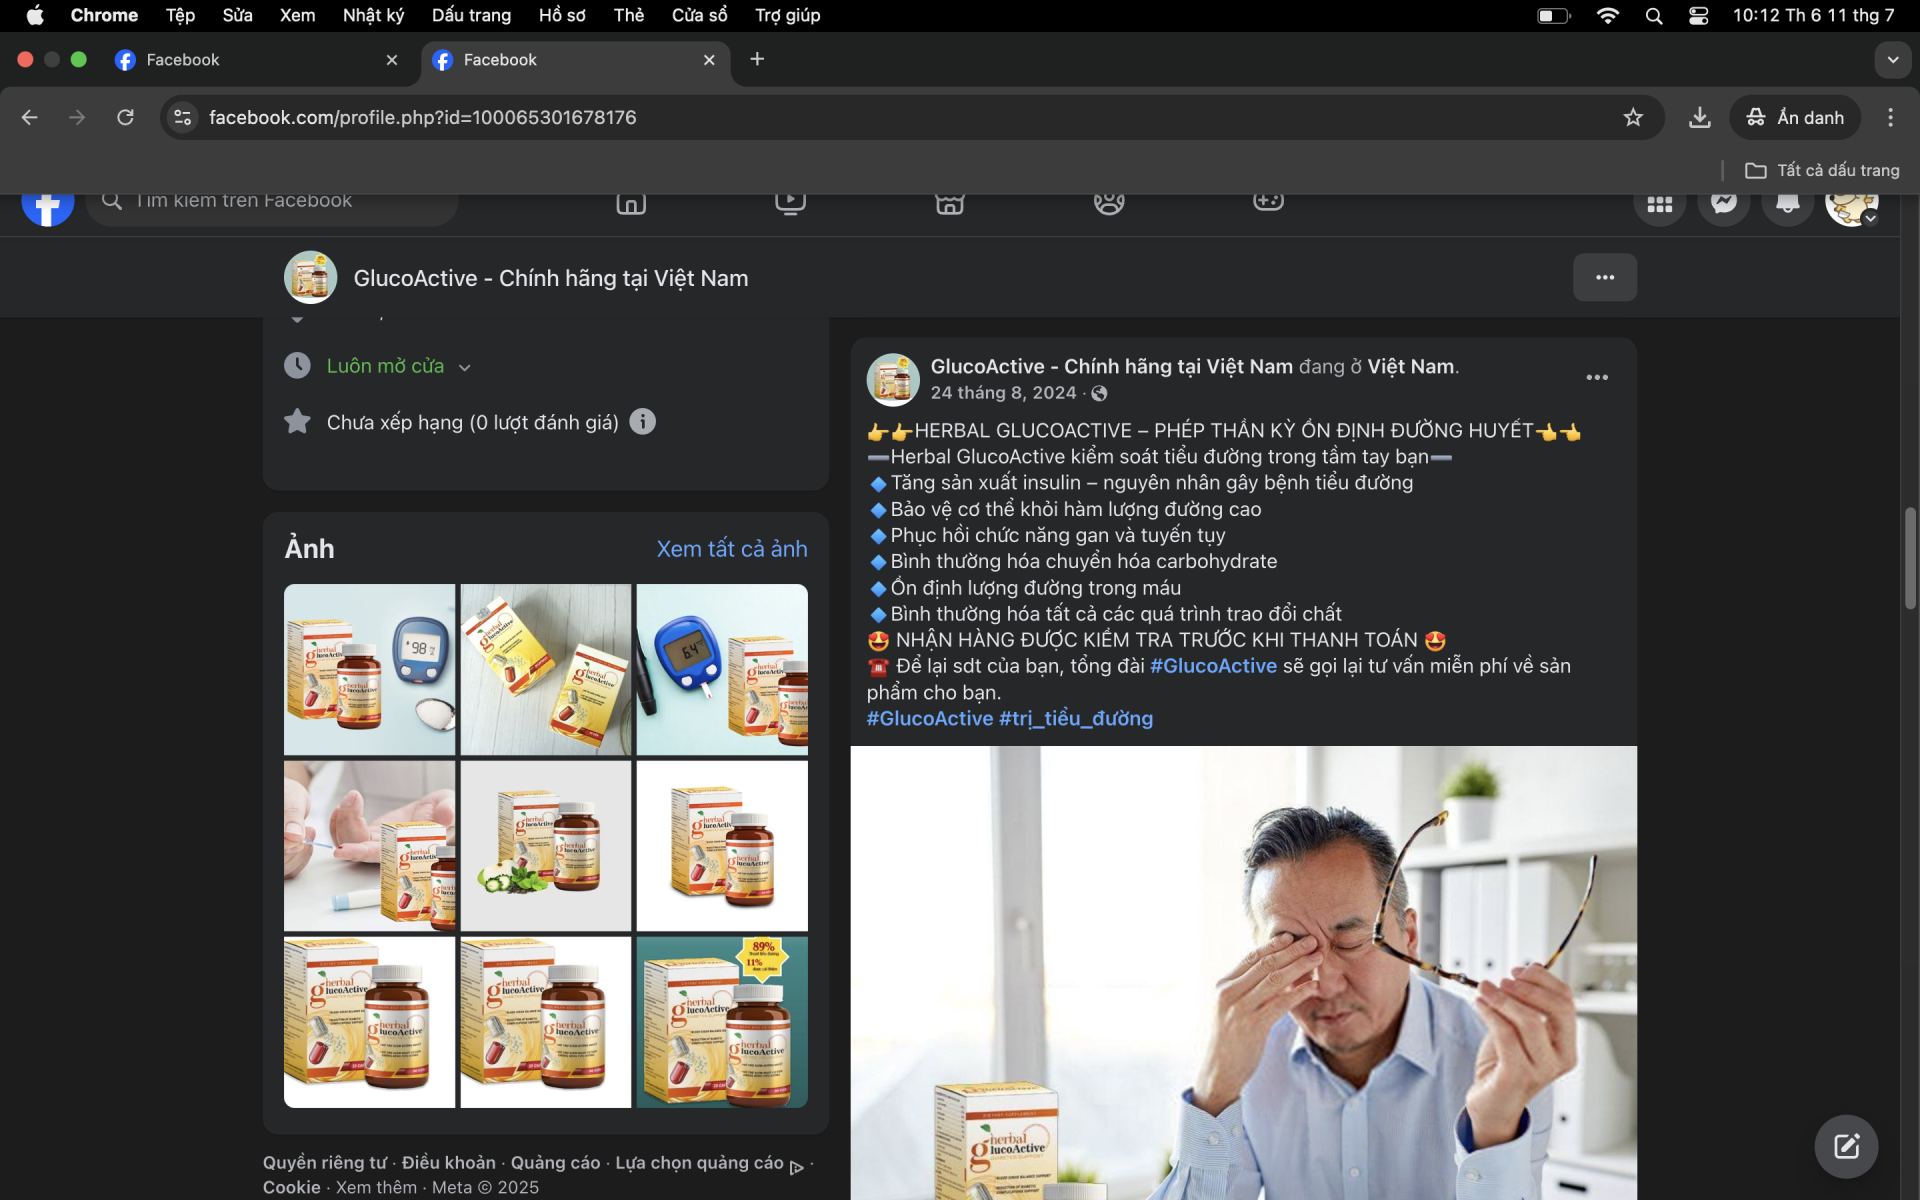Open the notifications bell icon
The image size is (1920, 1200).
tap(1788, 204)
